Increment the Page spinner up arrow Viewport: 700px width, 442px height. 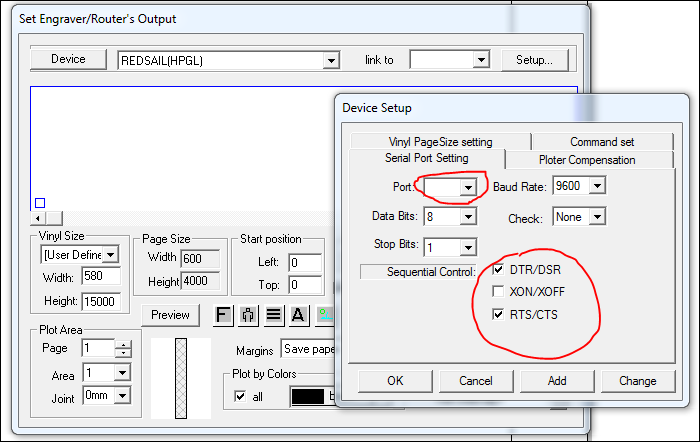tap(123, 344)
